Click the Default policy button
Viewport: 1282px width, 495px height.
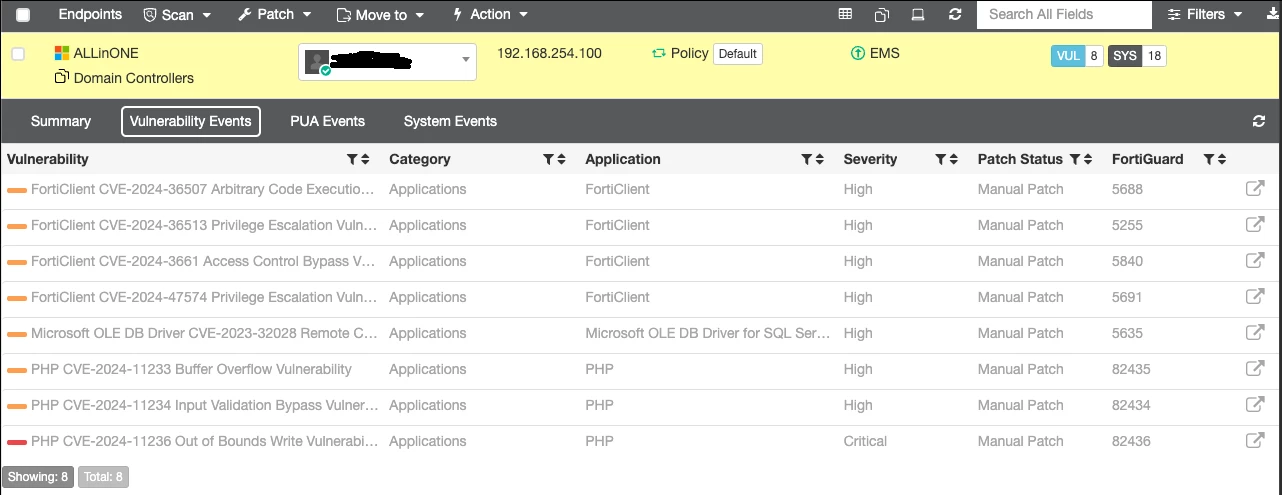coord(738,54)
